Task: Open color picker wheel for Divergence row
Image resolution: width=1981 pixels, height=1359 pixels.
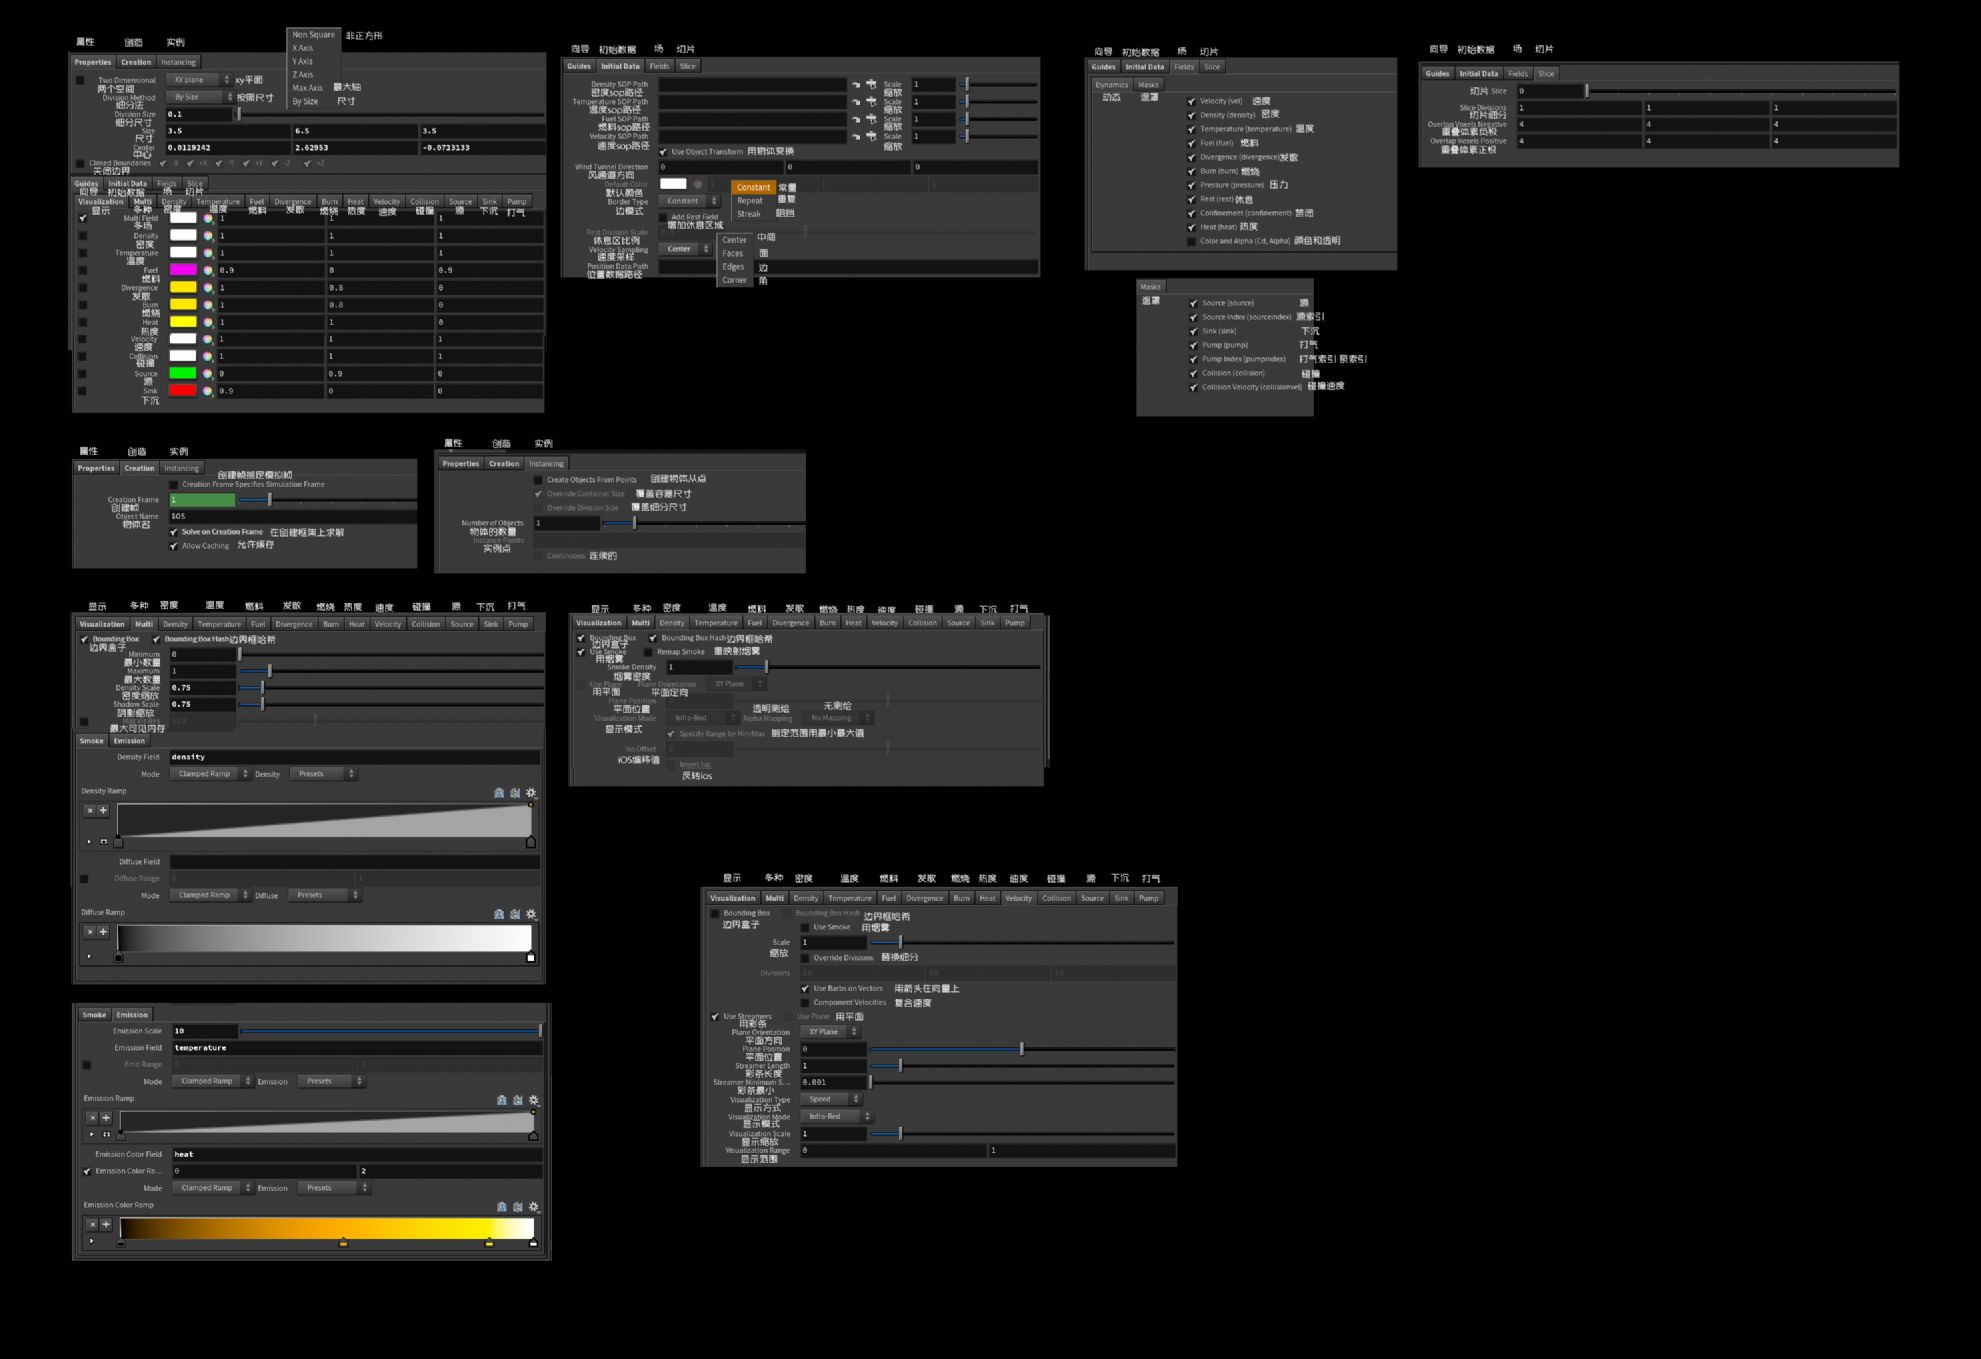Action: (208, 287)
